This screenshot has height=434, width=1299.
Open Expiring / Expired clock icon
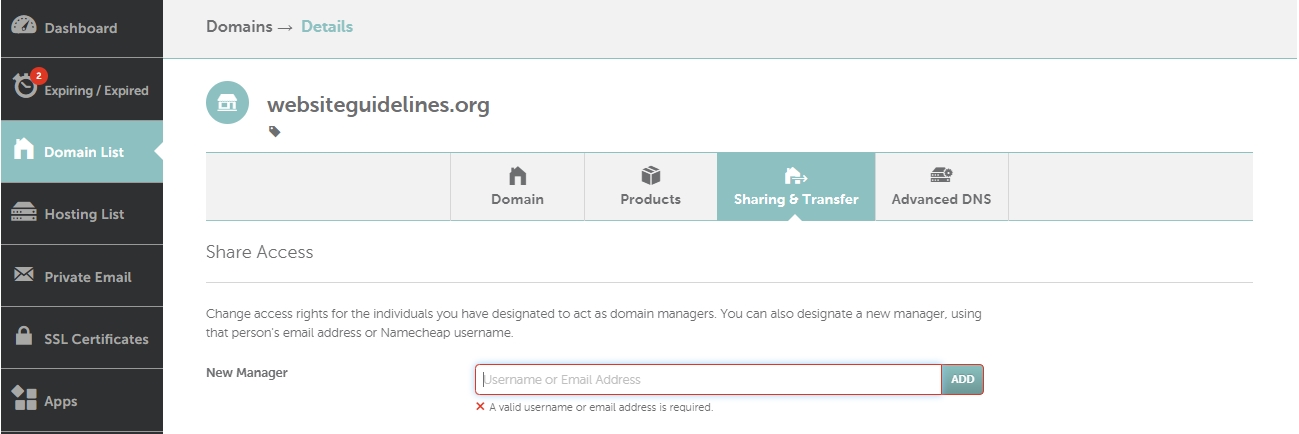click(x=24, y=88)
